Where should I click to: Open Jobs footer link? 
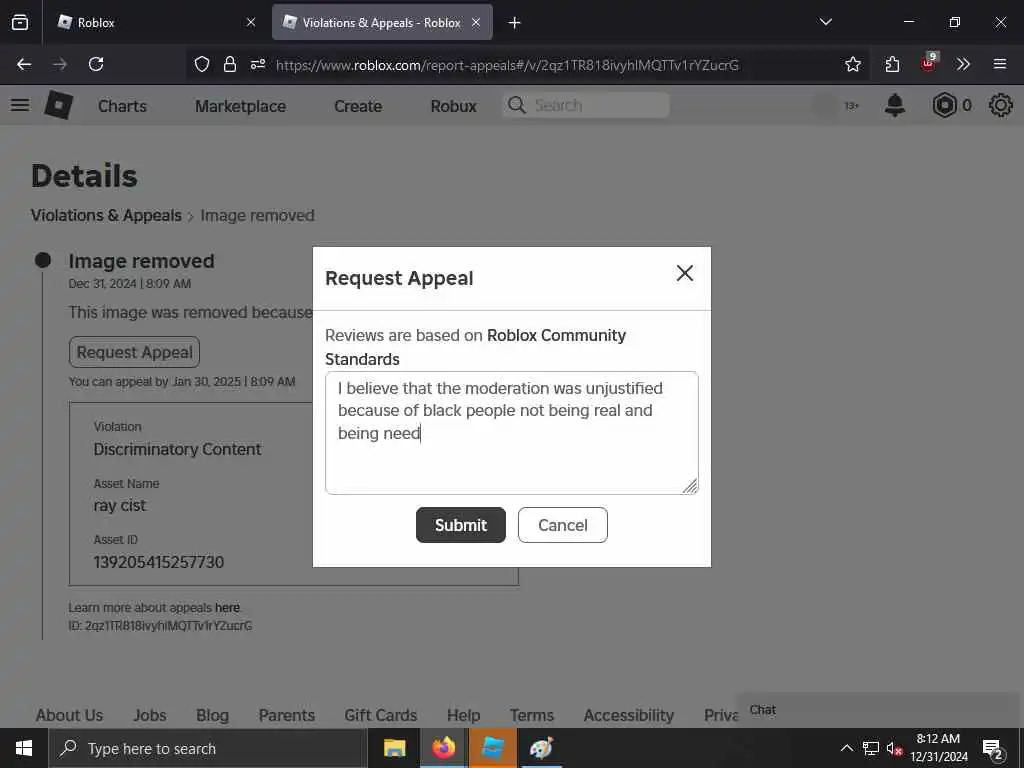click(150, 715)
